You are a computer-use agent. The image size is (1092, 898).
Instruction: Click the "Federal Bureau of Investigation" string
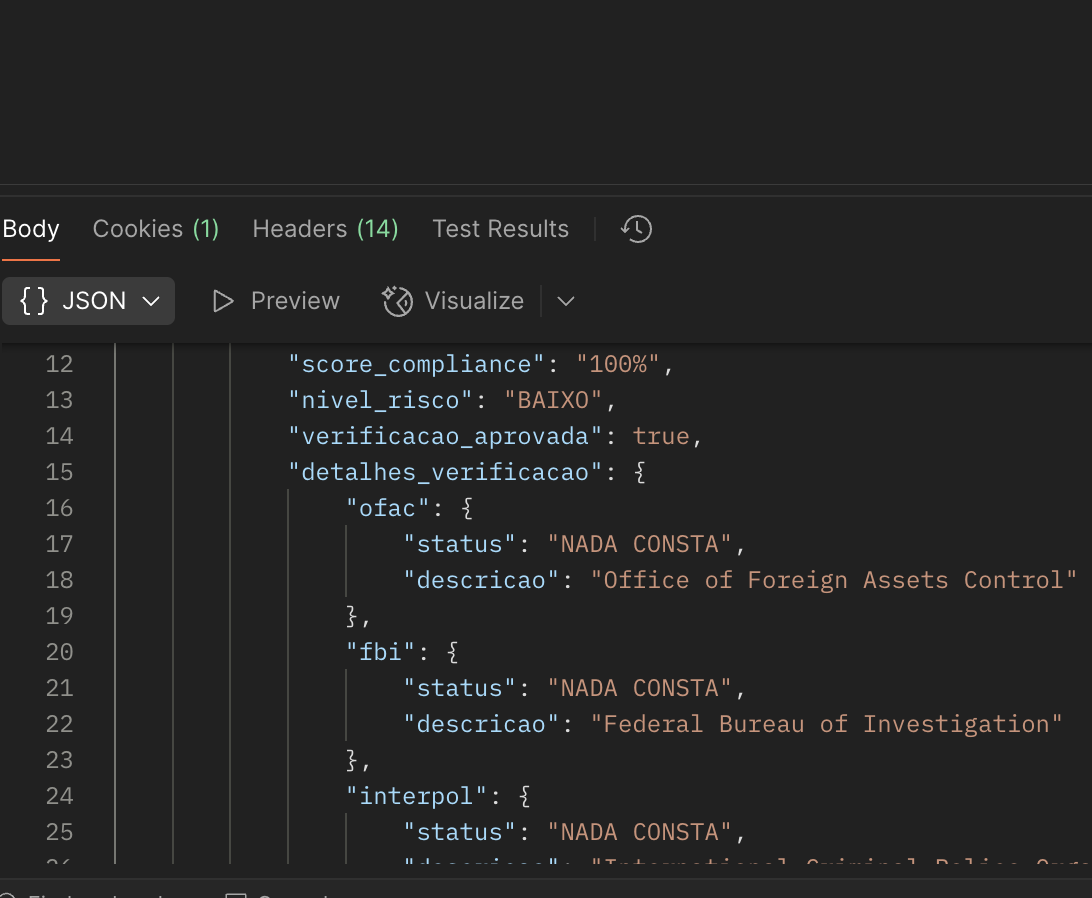point(826,724)
